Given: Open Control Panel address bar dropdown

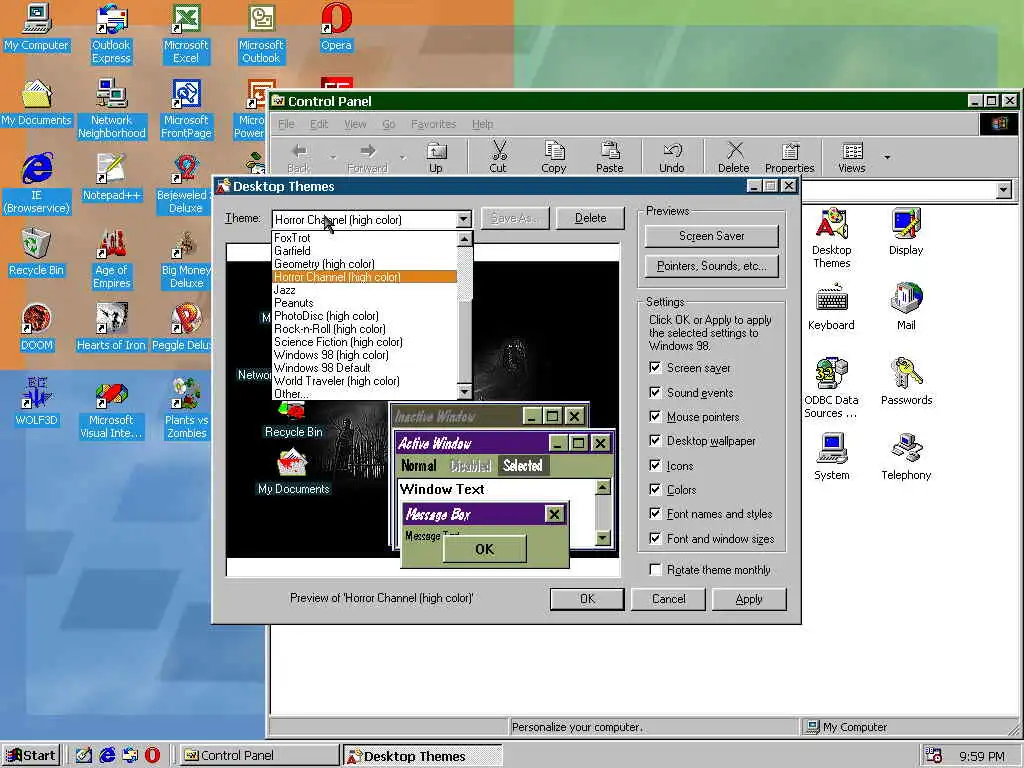Looking at the screenshot, I should tap(1004, 190).
